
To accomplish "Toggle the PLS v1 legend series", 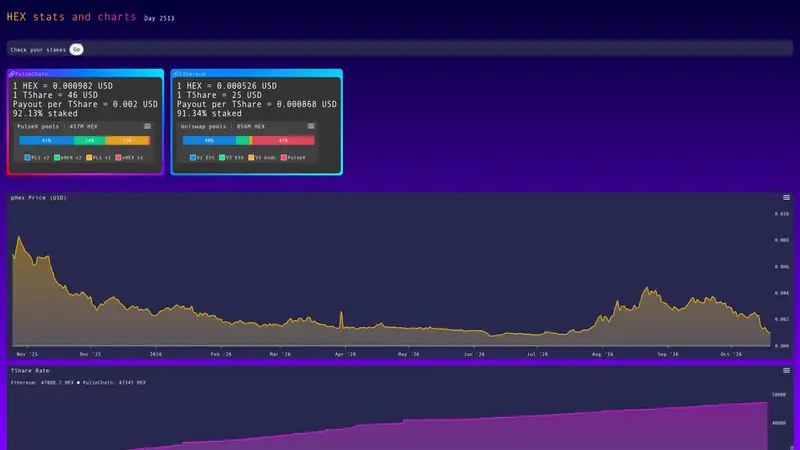I will point(98,158).
